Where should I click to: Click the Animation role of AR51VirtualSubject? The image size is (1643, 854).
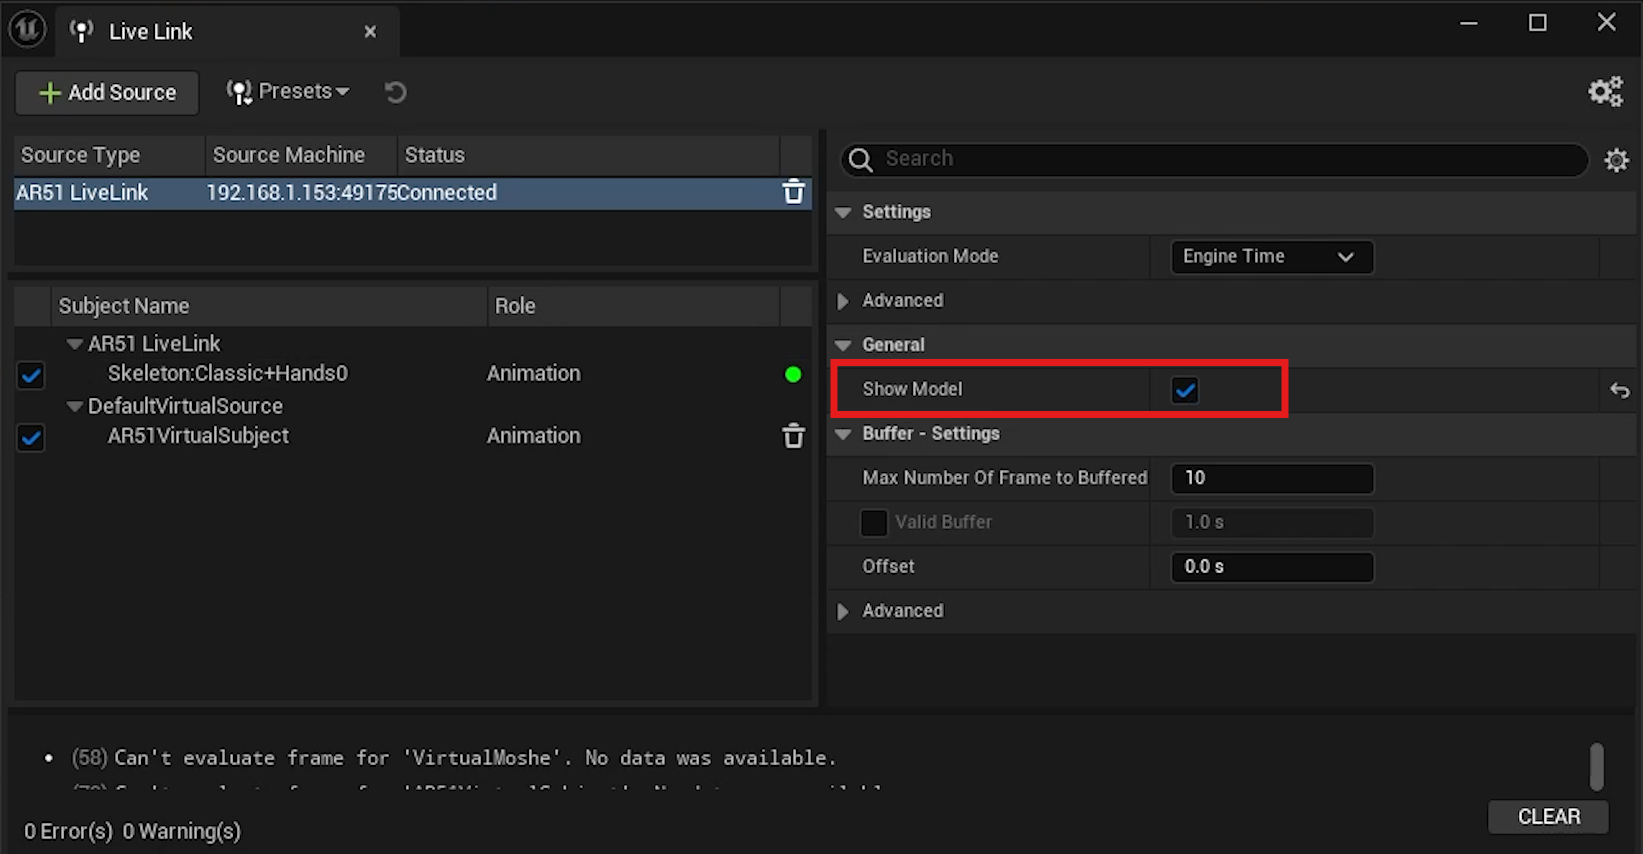pos(533,436)
